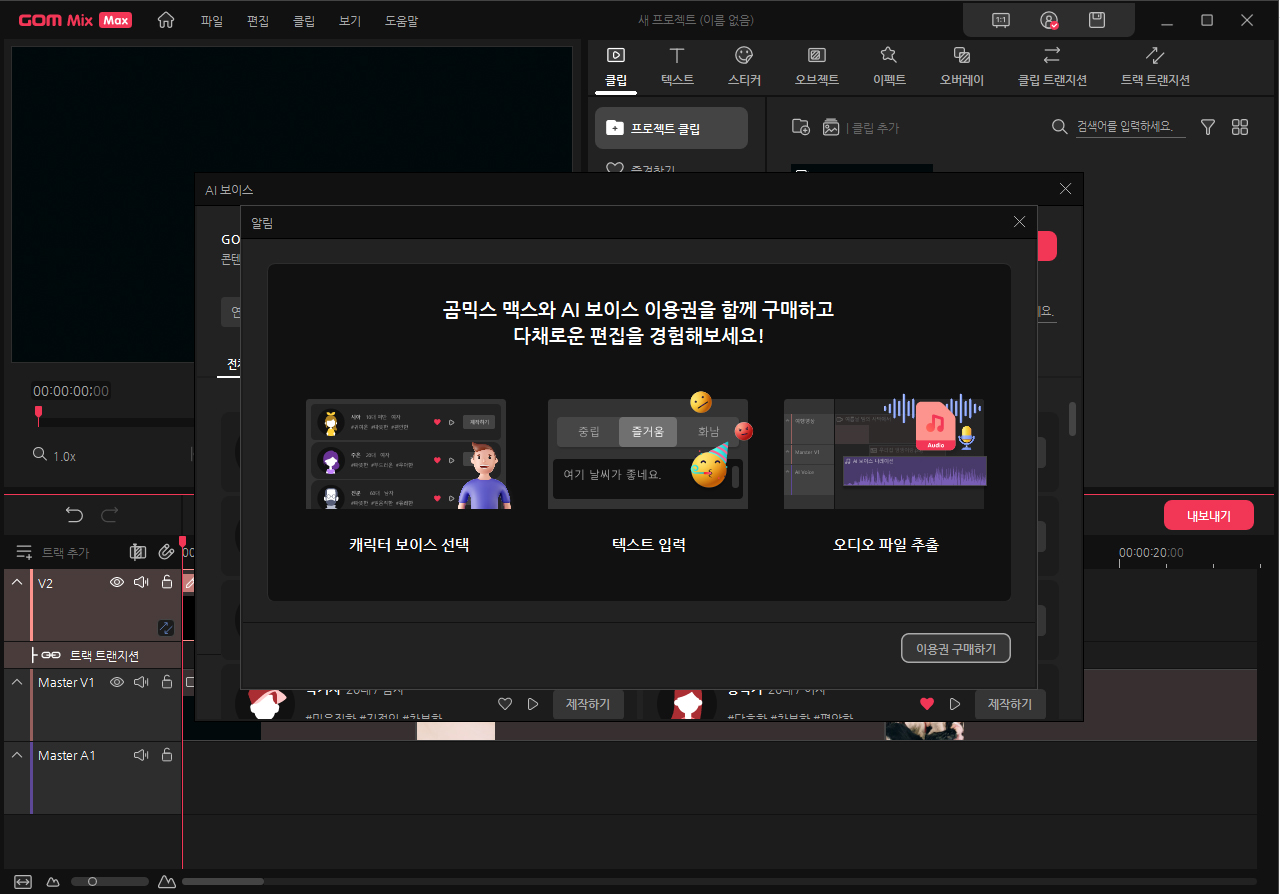The height and width of the screenshot is (894, 1280).
Task: Mute the Master A1 track speaker
Action: tap(141, 755)
